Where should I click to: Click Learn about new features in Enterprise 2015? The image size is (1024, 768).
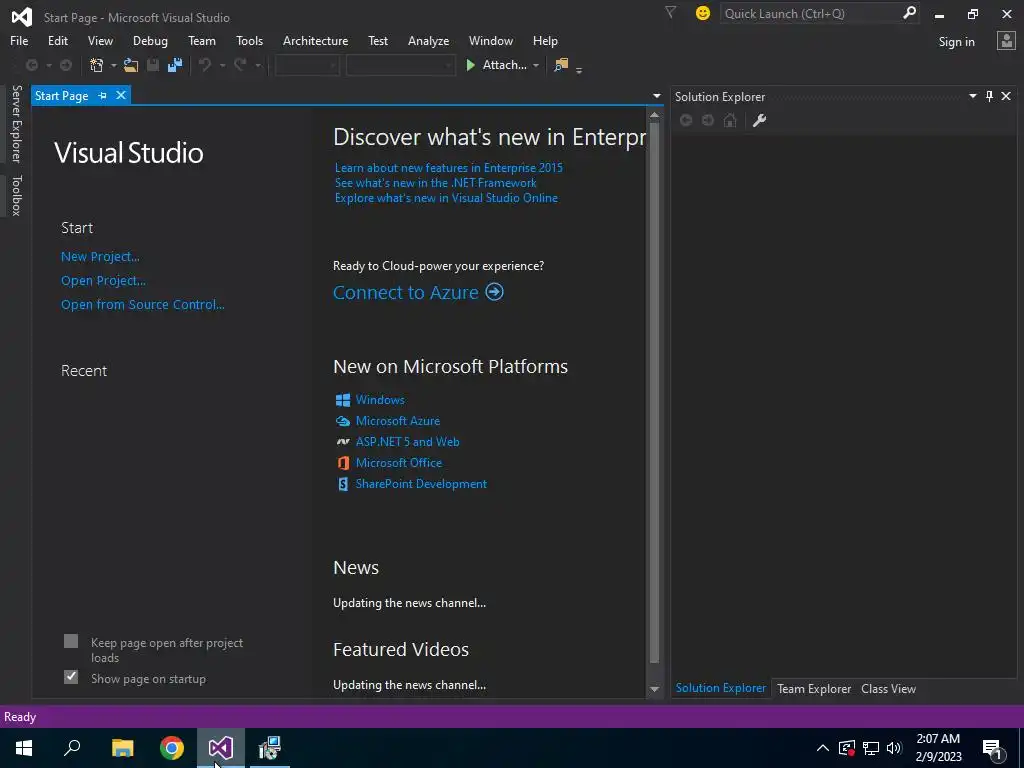449,167
